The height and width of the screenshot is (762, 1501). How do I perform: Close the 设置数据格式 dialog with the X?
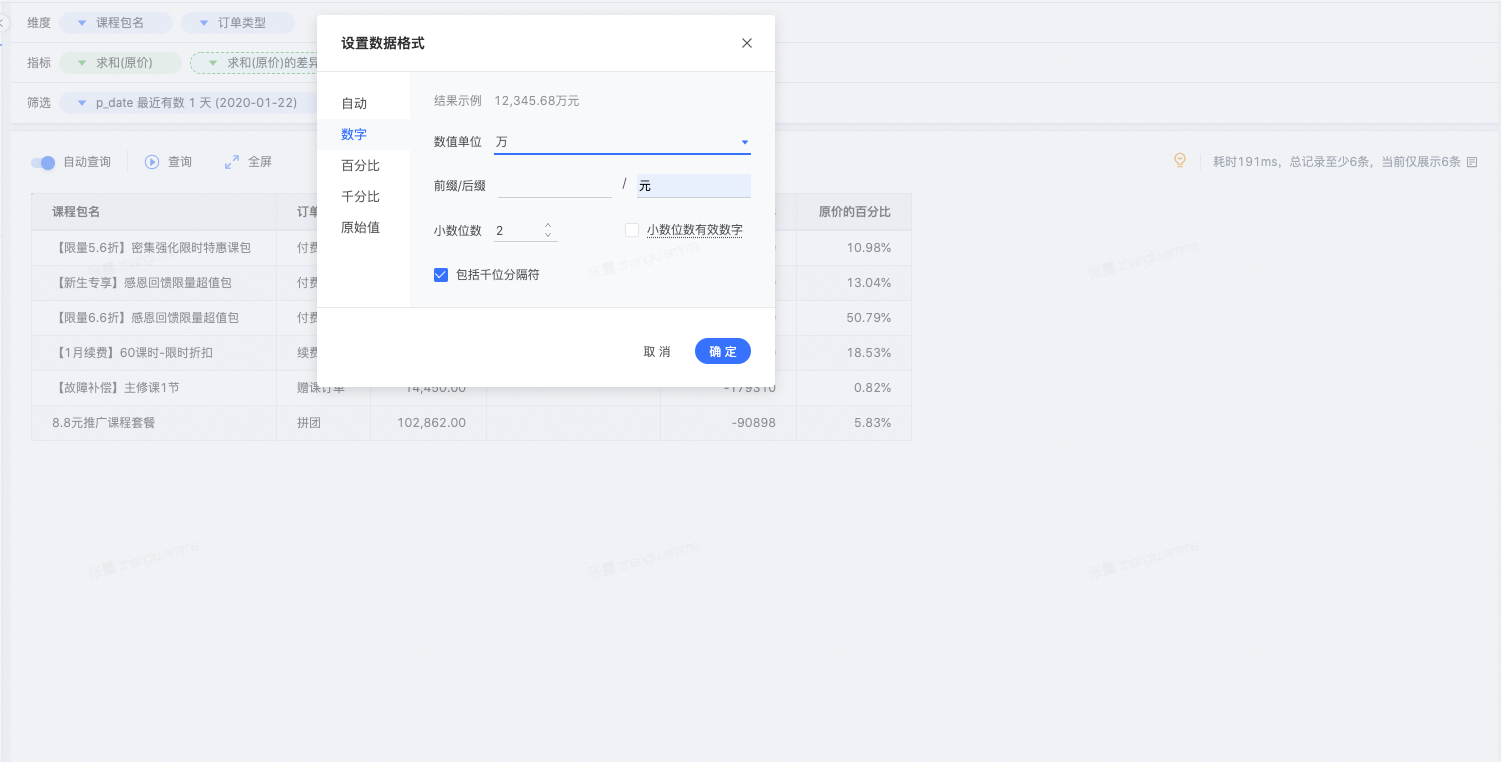click(747, 43)
